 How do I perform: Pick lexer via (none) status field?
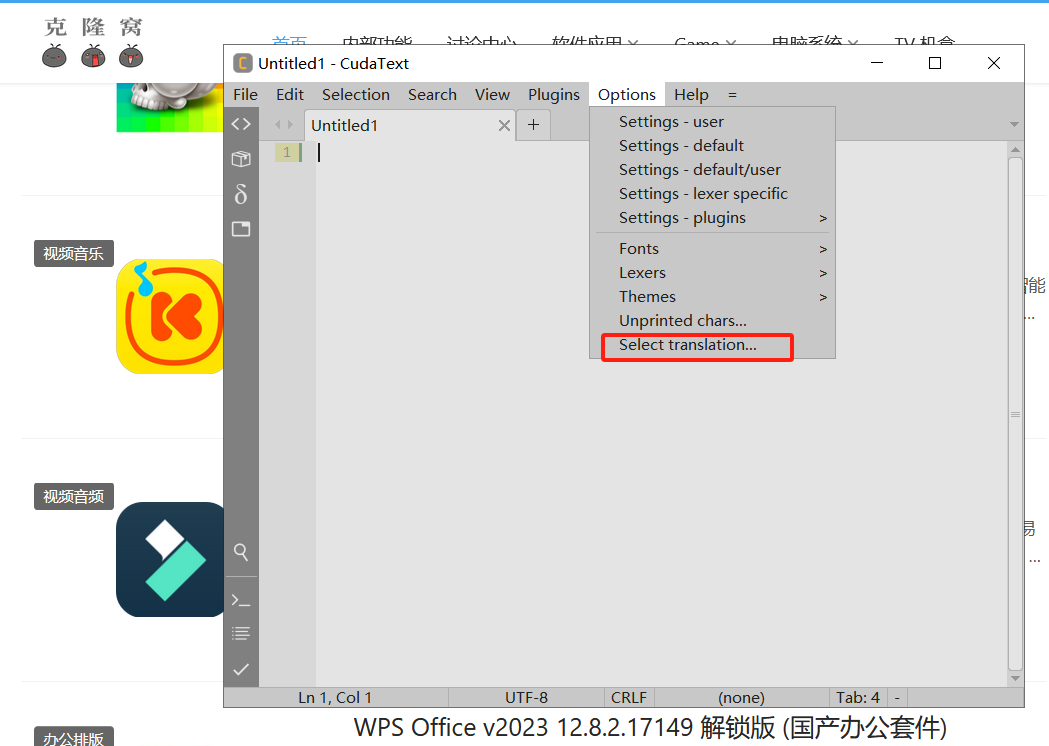741,698
